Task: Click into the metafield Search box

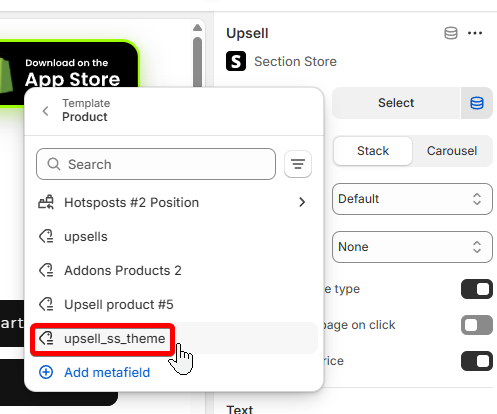Action: click(x=156, y=164)
